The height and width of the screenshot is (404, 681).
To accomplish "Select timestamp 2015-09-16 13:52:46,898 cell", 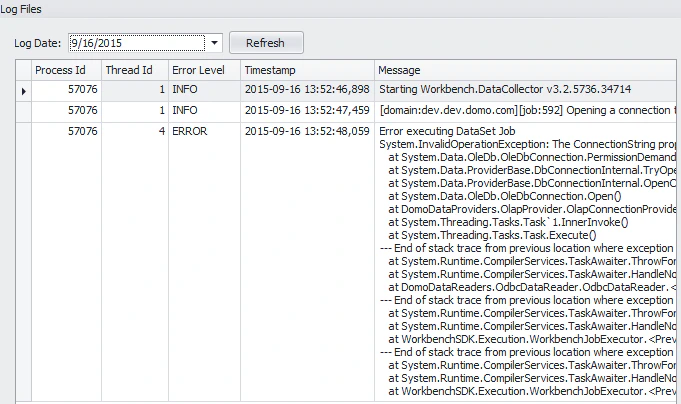I will pos(307,89).
